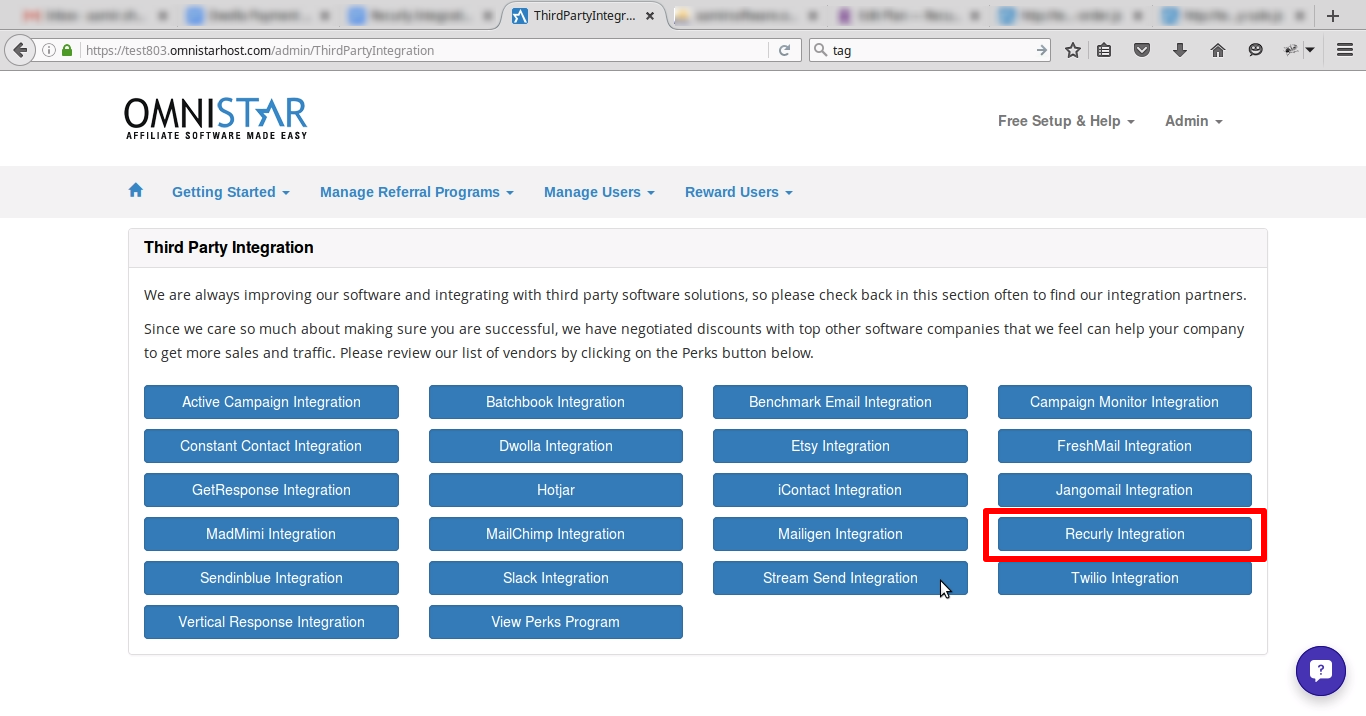
Task: Select Etsy Integration
Action: (840, 446)
